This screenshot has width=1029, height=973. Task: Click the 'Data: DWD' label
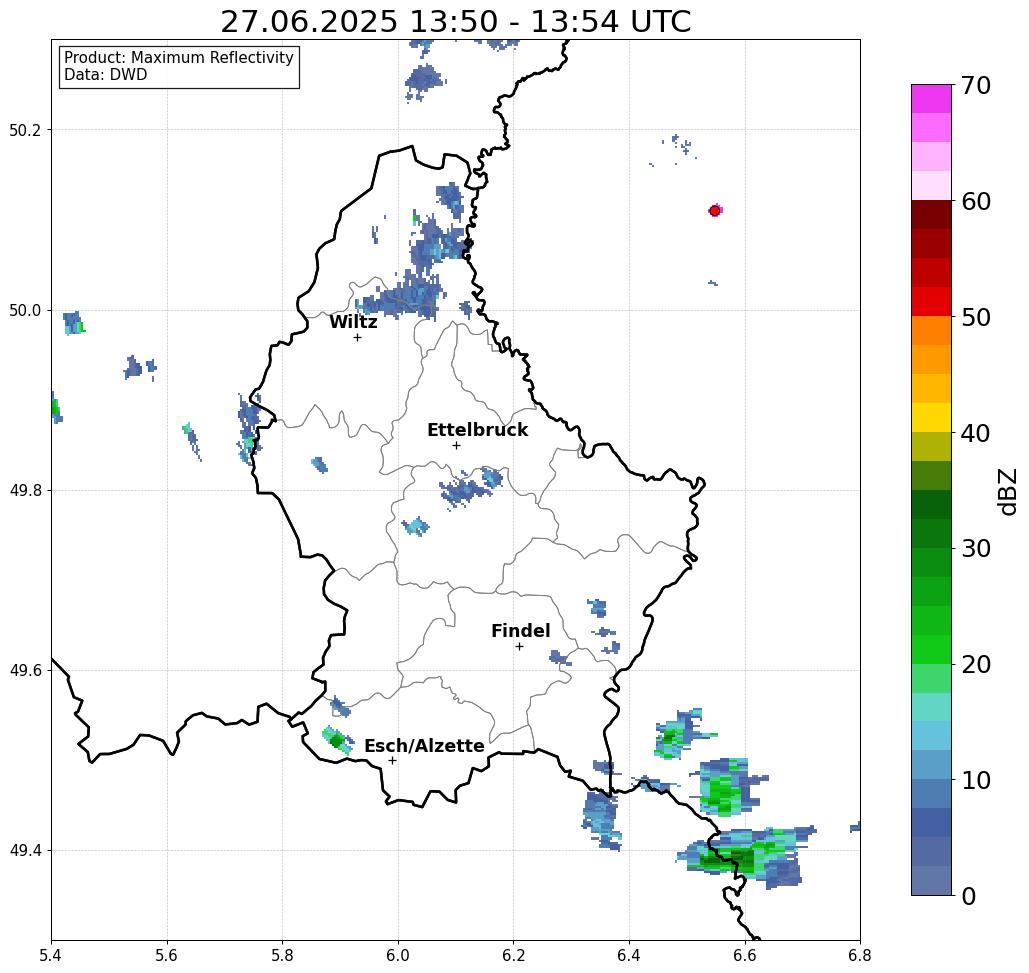click(106, 75)
